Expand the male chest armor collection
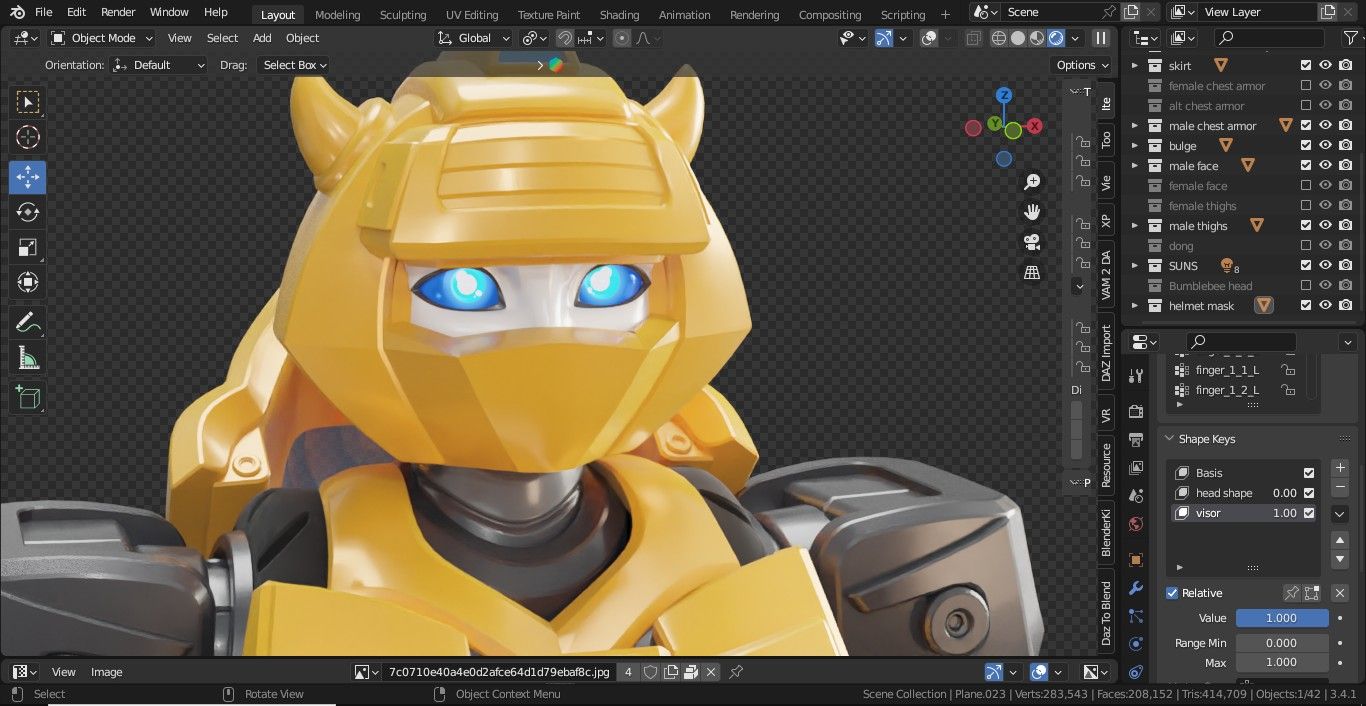 coord(1134,125)
